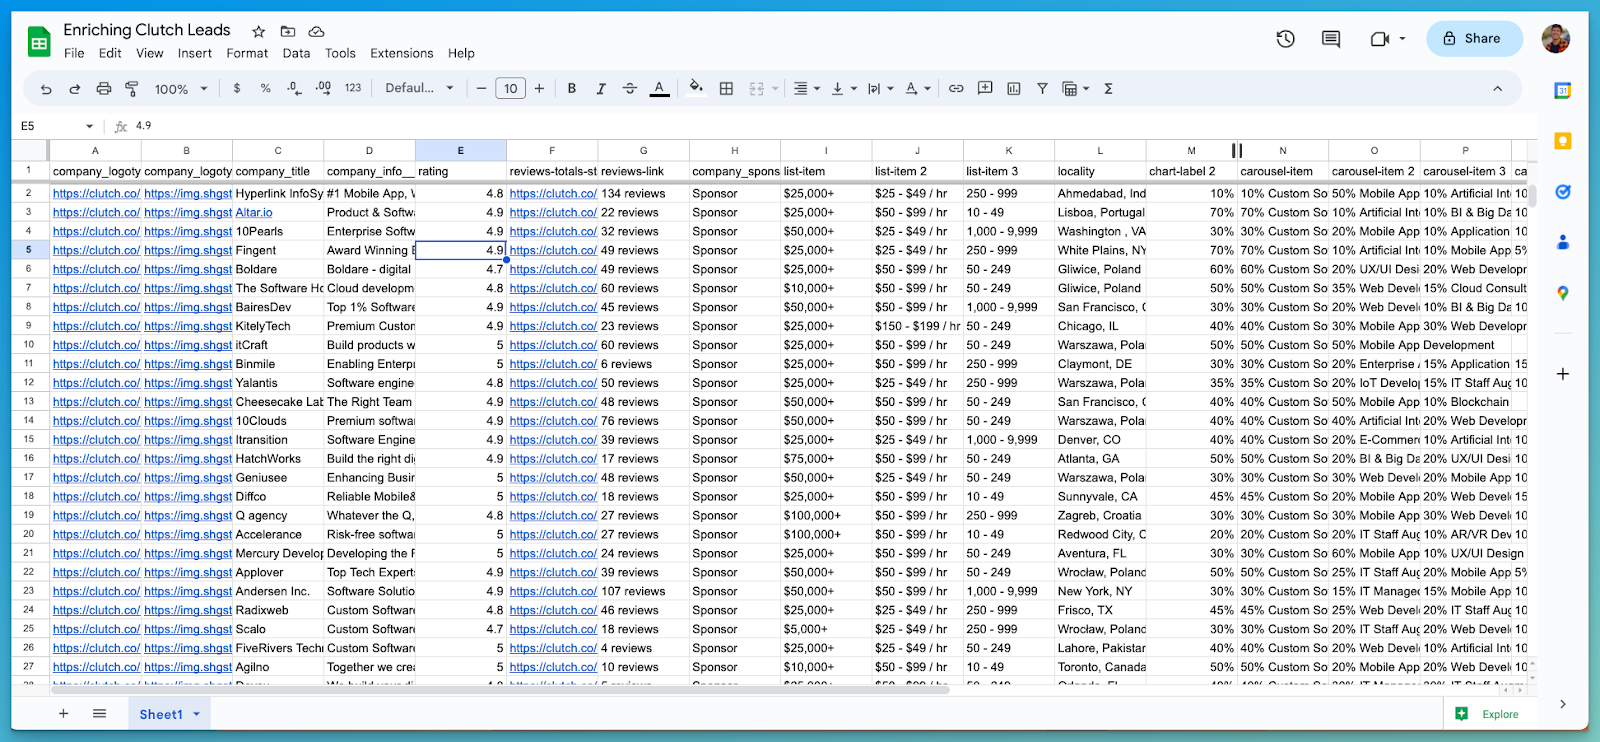Toggle strikethrough formatting

(x=630, y=89)
